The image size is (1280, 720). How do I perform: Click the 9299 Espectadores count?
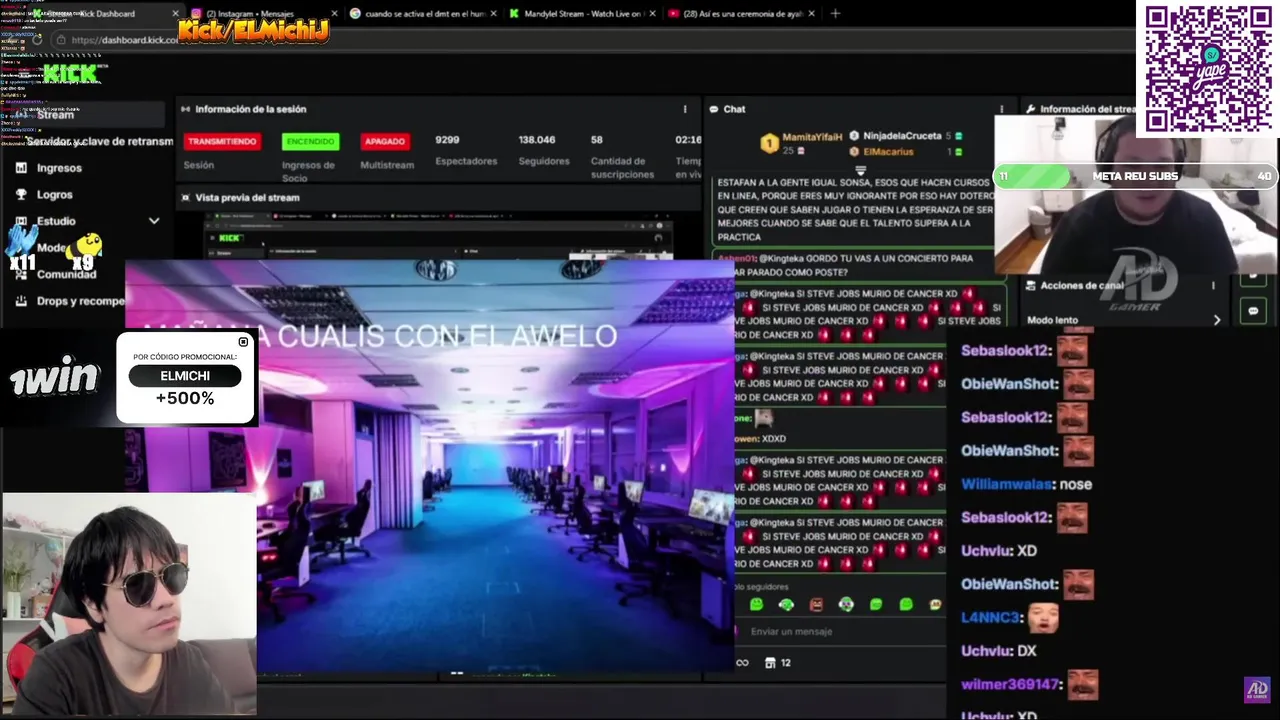coord(447,140)
